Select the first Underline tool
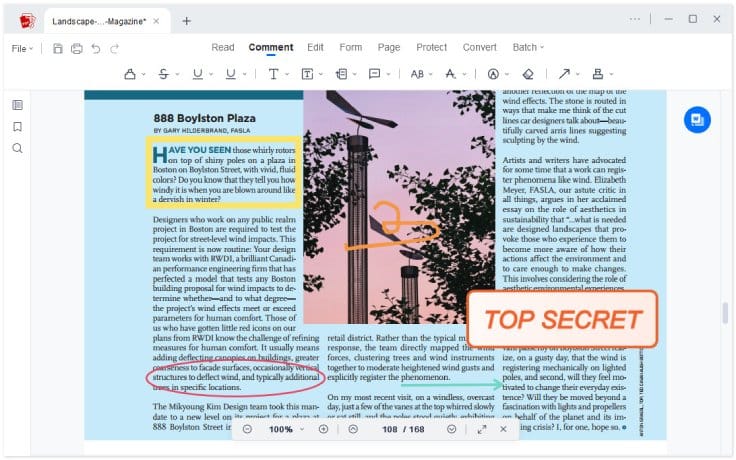This screenshot has height=460, width=736. [x=198, y=74]
